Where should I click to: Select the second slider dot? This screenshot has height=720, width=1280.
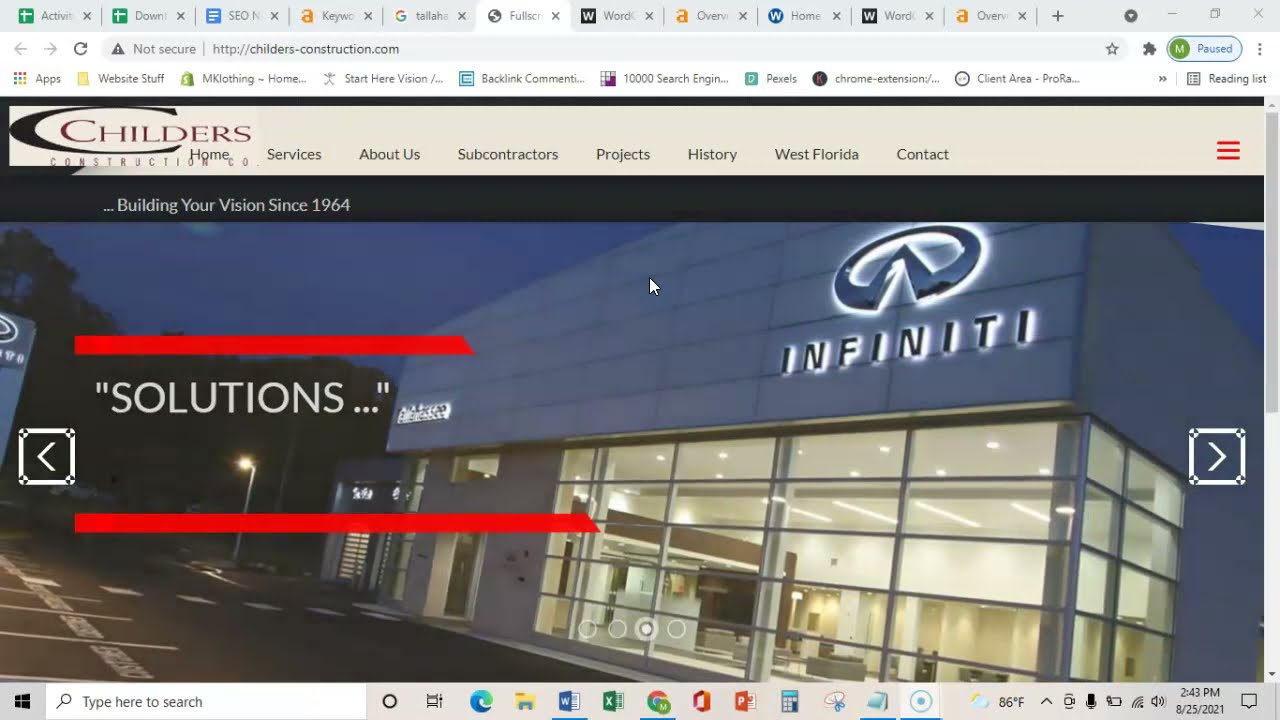pos(617,629)
